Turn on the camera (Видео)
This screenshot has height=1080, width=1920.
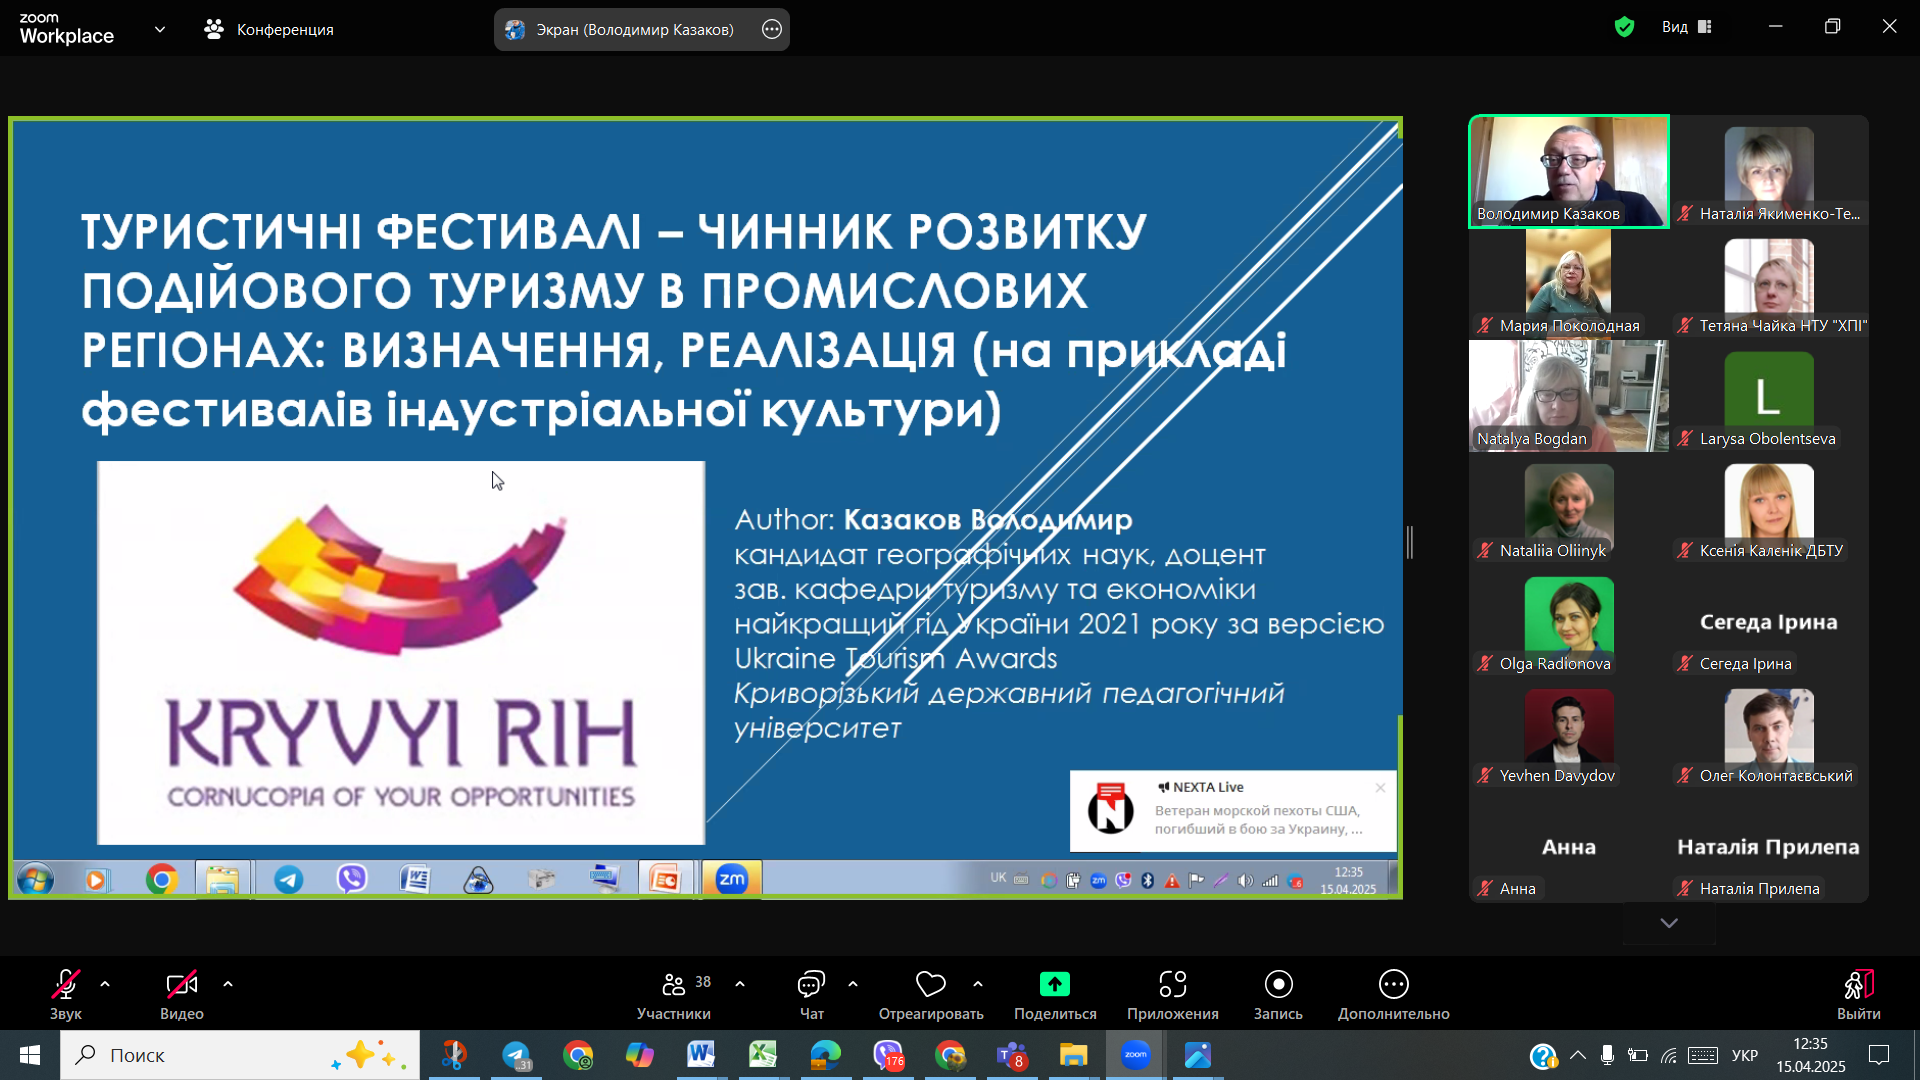(181, 995)
